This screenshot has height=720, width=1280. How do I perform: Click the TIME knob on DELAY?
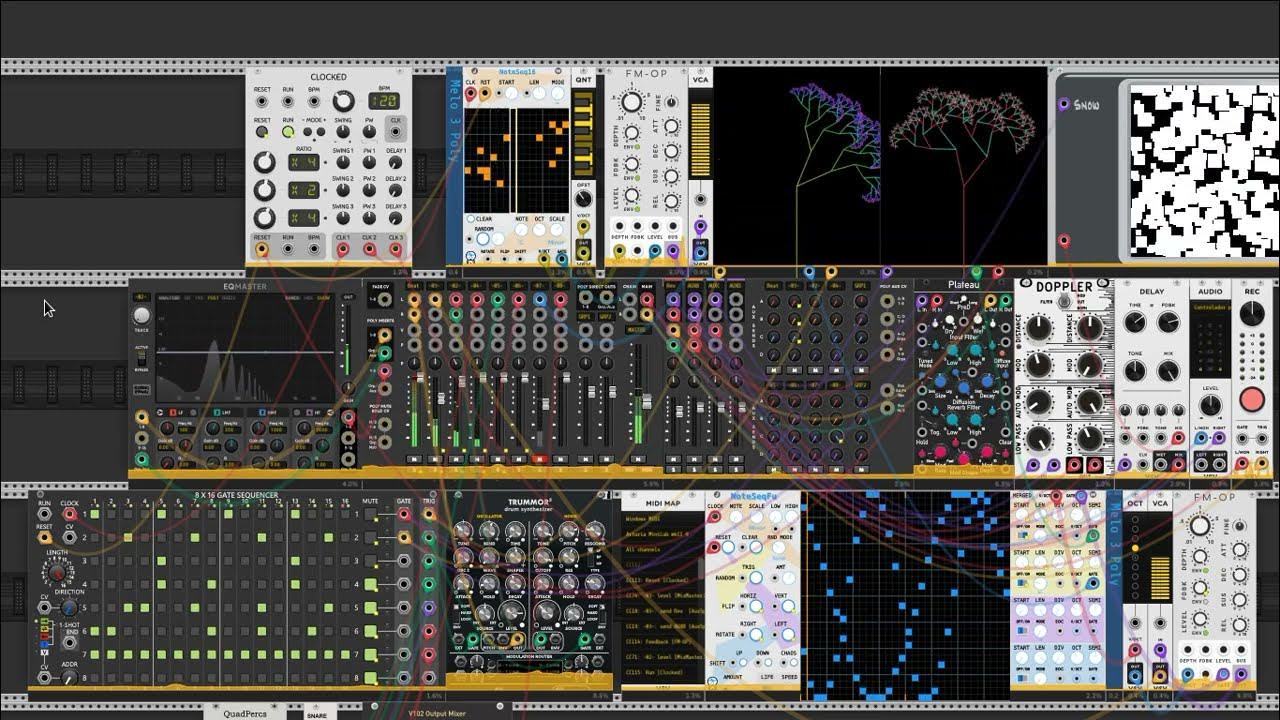(x=1135, y=322)
